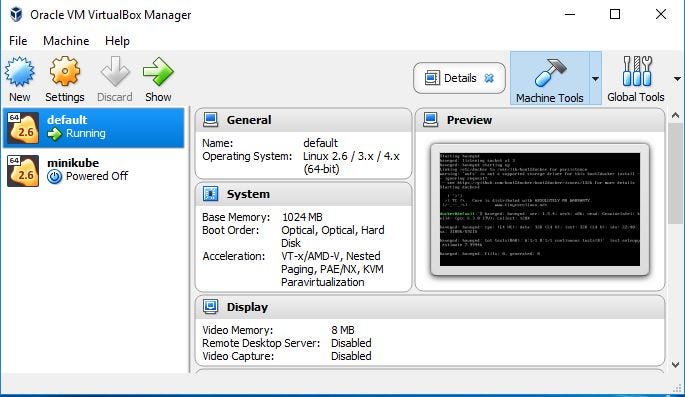685x397 pixels.
Task: Expand Global Tools dropdown arrow
Action: (677, 79)
